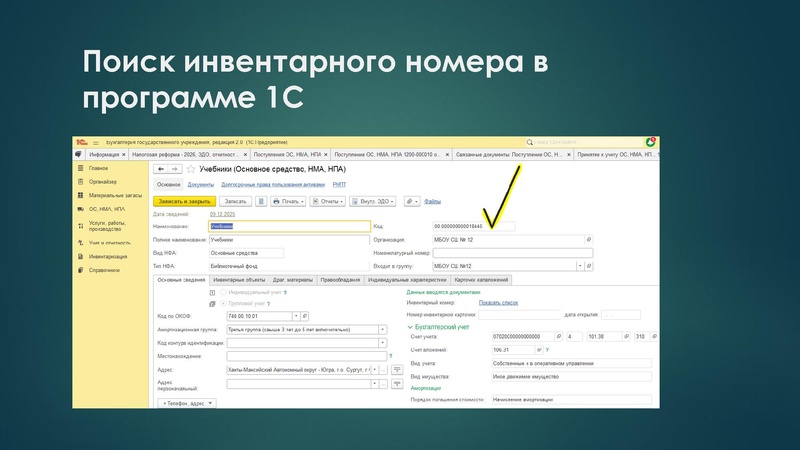Image resolution: width=800 pixels, height=450 pixels.
Task: Open the Главное section in sidebar
Action: (x=98, y=168)
